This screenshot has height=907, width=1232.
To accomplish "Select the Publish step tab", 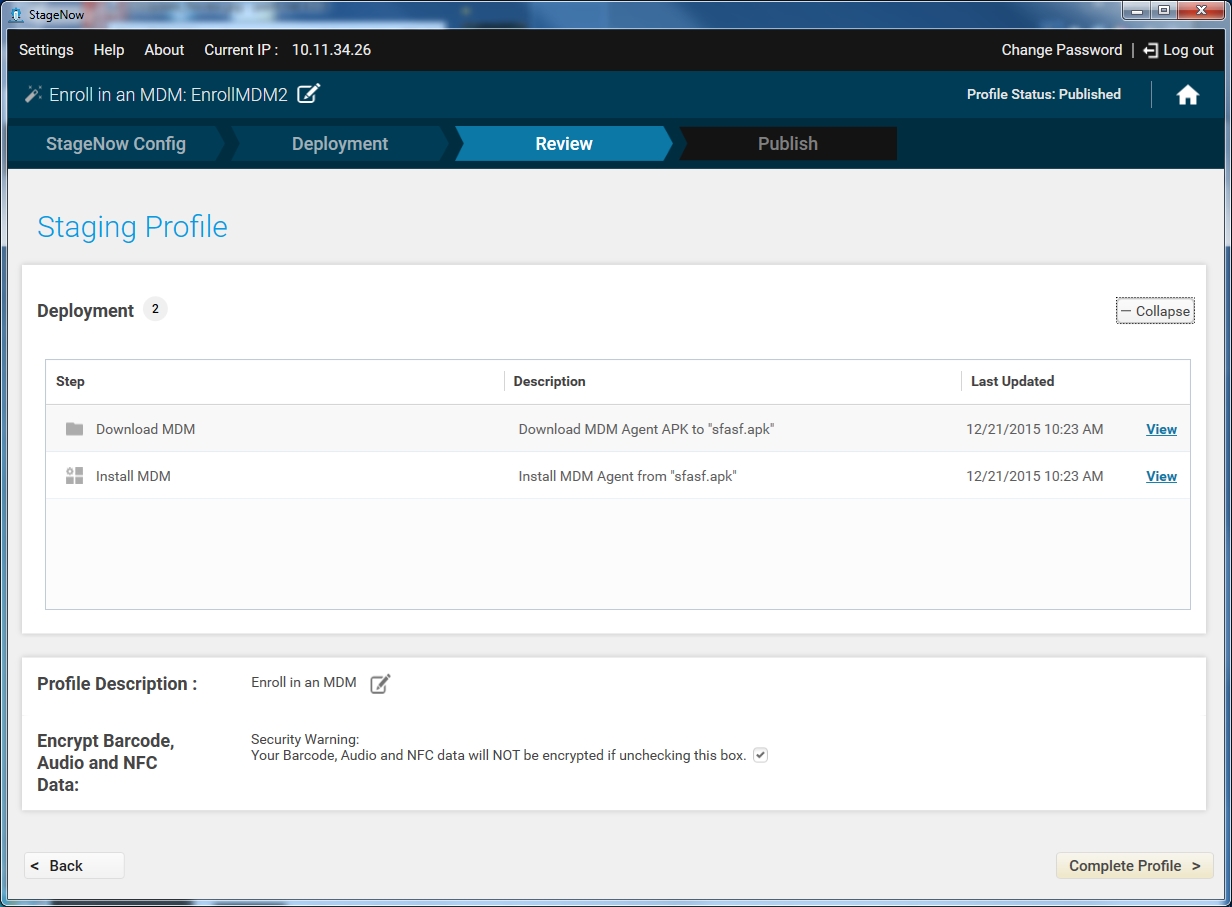I will 787,144.
